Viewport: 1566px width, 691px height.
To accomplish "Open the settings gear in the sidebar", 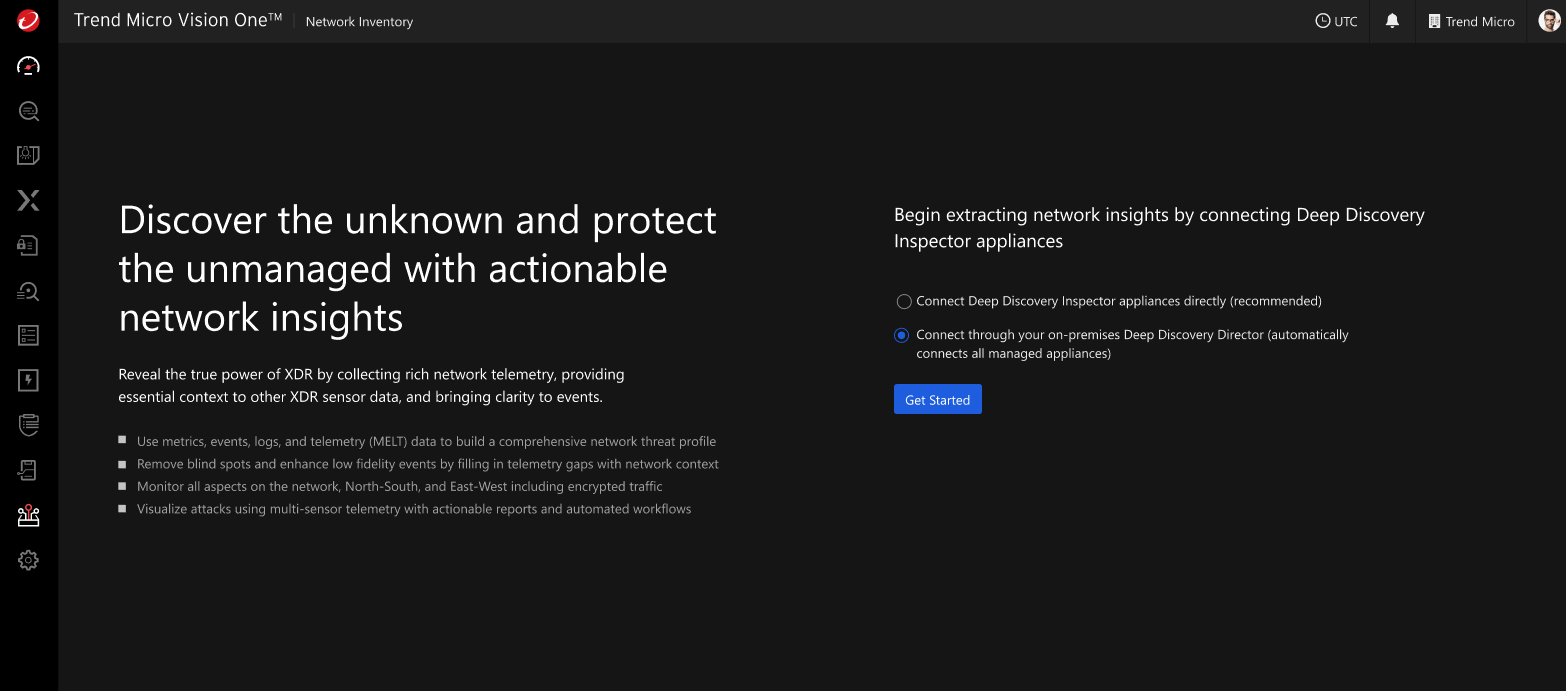I will pos(28,560).
